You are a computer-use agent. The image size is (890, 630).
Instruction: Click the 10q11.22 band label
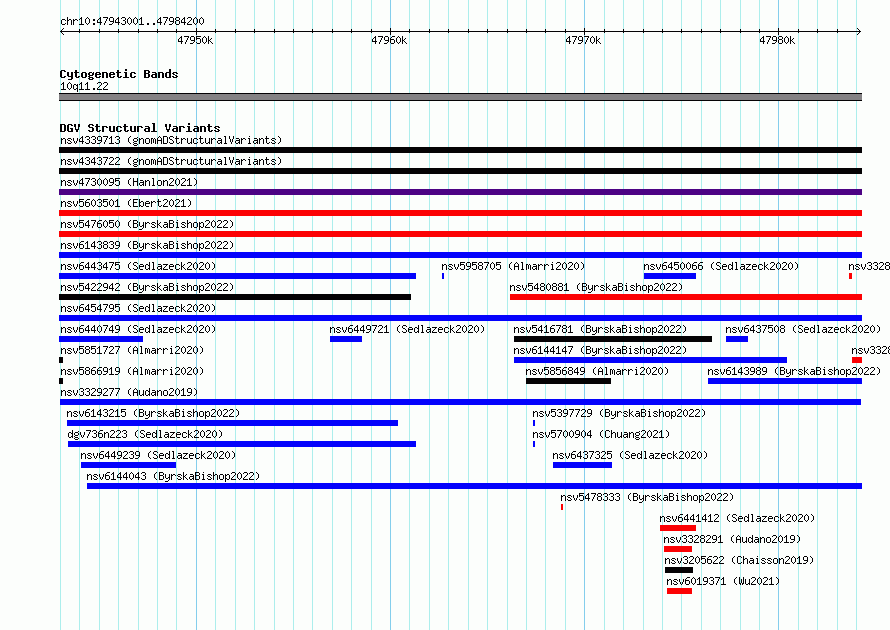pyautogui.click(x=84, y=86)
